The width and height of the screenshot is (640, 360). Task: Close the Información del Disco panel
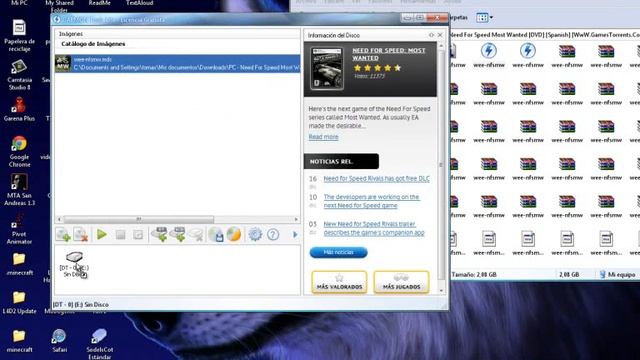point(440,35)
